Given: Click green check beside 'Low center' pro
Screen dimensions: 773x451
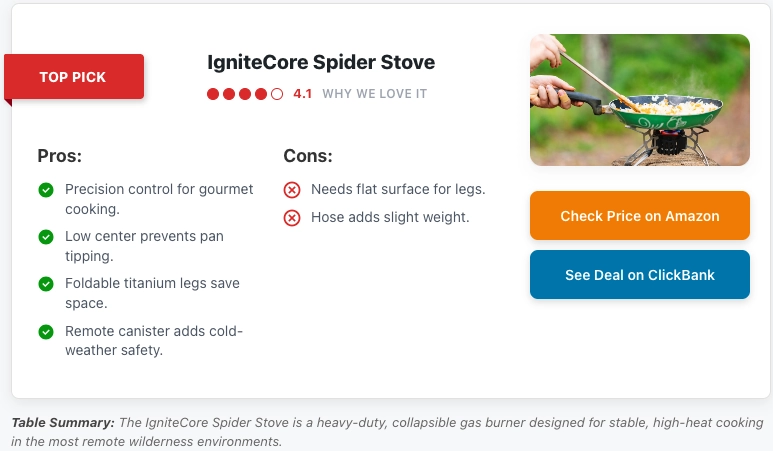Looking at the screenshot, I should (45, 237).
